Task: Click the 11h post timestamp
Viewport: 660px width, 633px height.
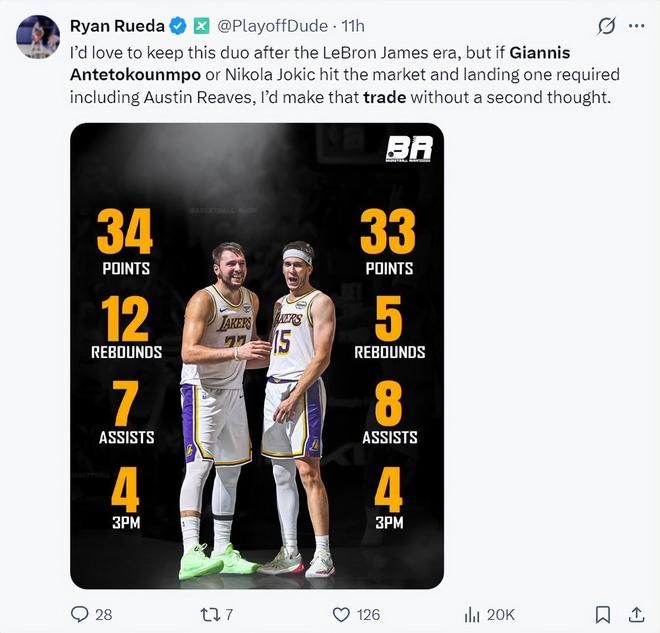Action: [x=353, y=25]
